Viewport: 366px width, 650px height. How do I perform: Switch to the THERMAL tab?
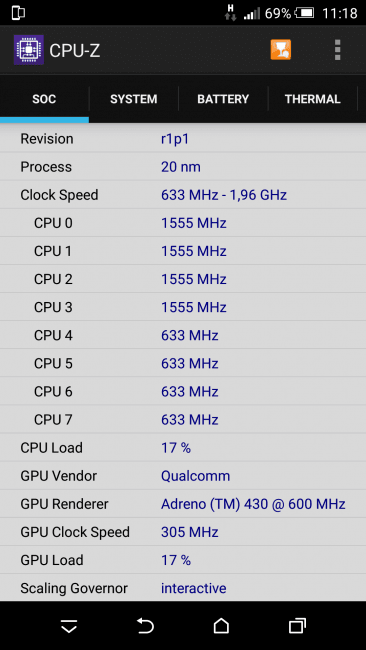(313, 99)
